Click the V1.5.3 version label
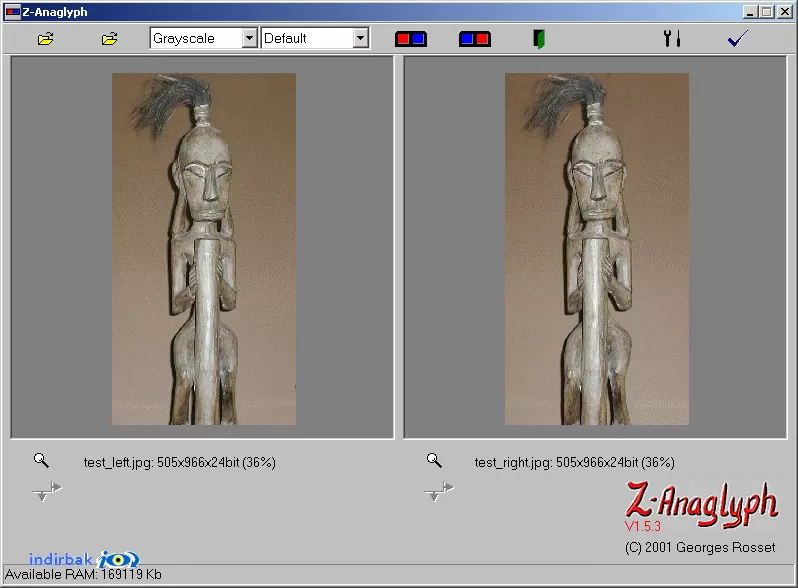Viewport: 798px width, 588px height. (x=642, y=526)
